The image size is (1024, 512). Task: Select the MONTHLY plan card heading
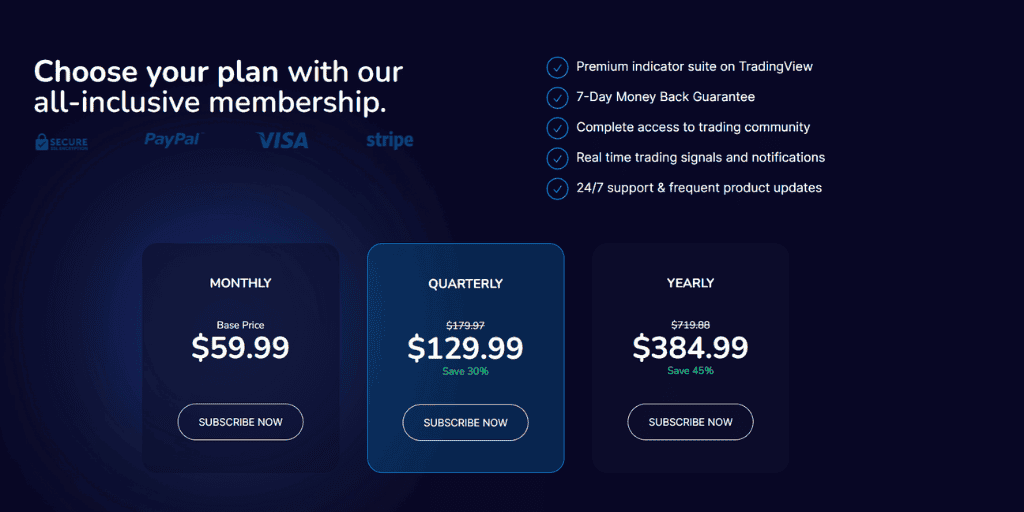(240, 283)
